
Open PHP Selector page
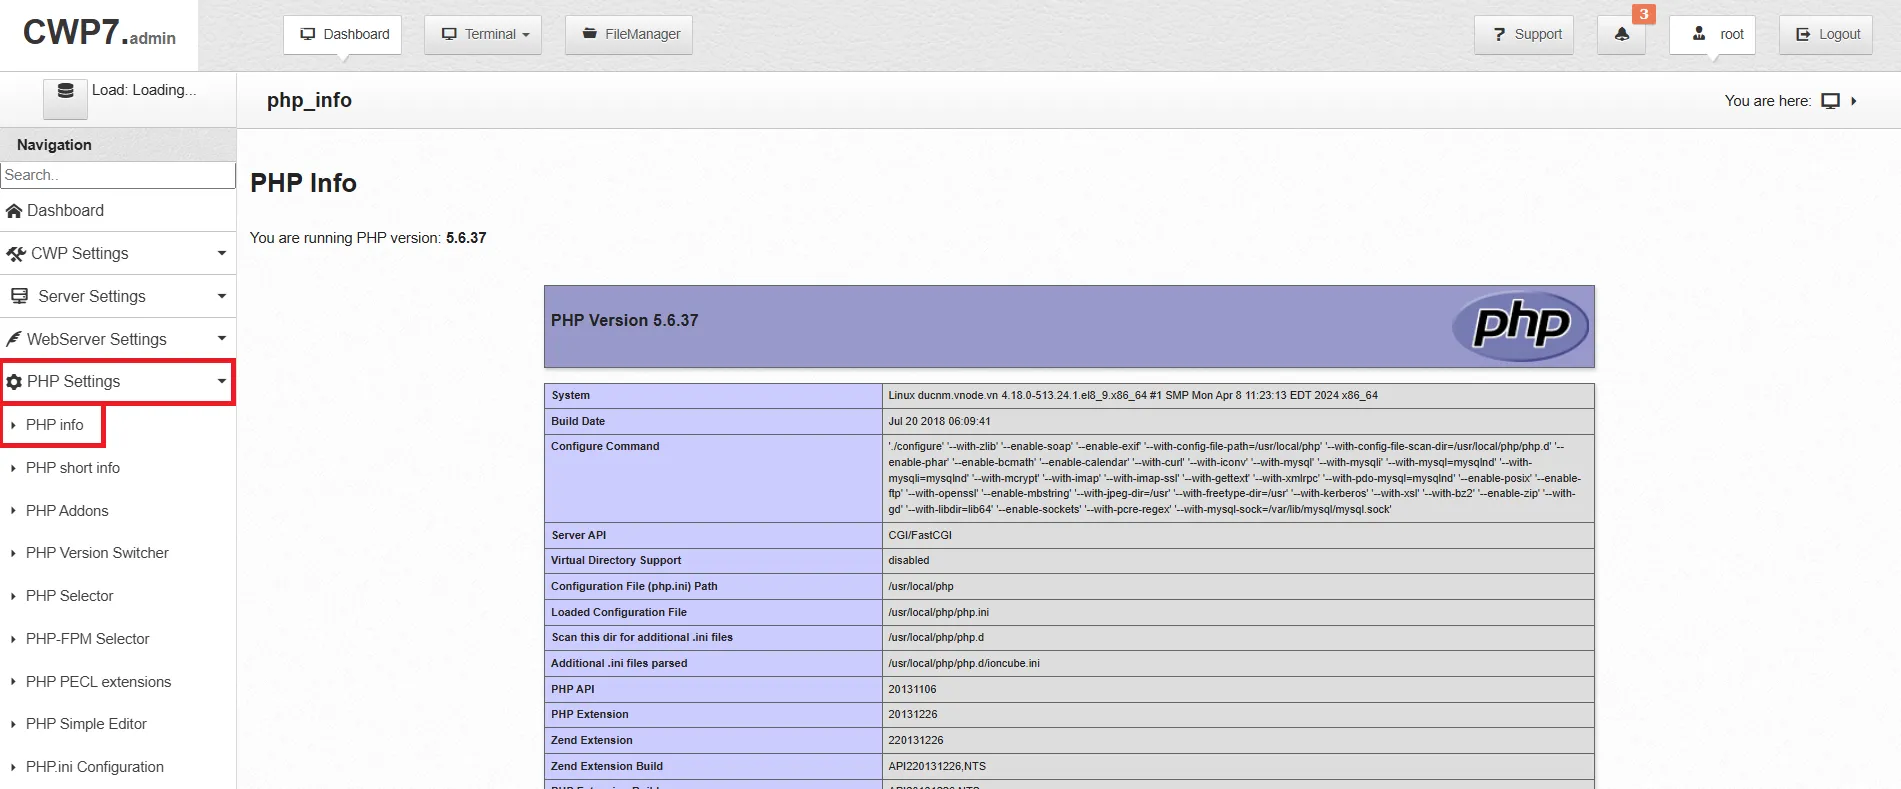(x=69, y=596)
